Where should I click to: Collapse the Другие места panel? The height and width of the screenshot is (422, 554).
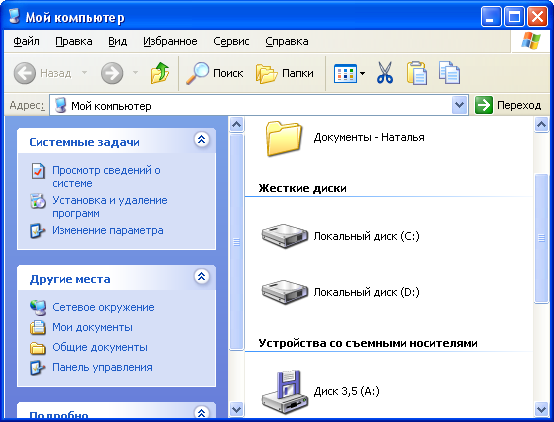[201, 276]
